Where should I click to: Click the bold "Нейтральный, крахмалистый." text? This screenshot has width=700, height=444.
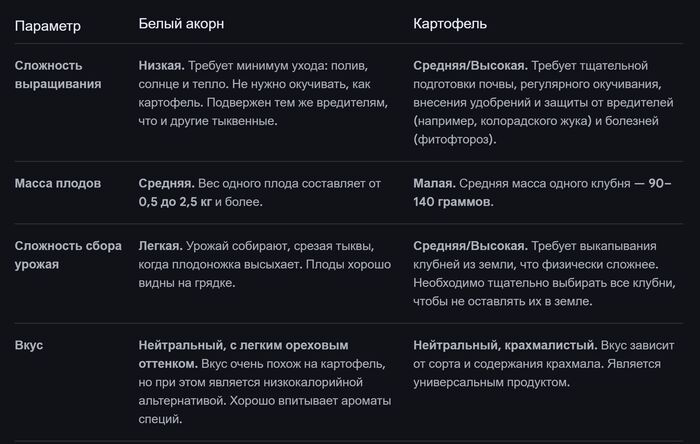(505, 345)
